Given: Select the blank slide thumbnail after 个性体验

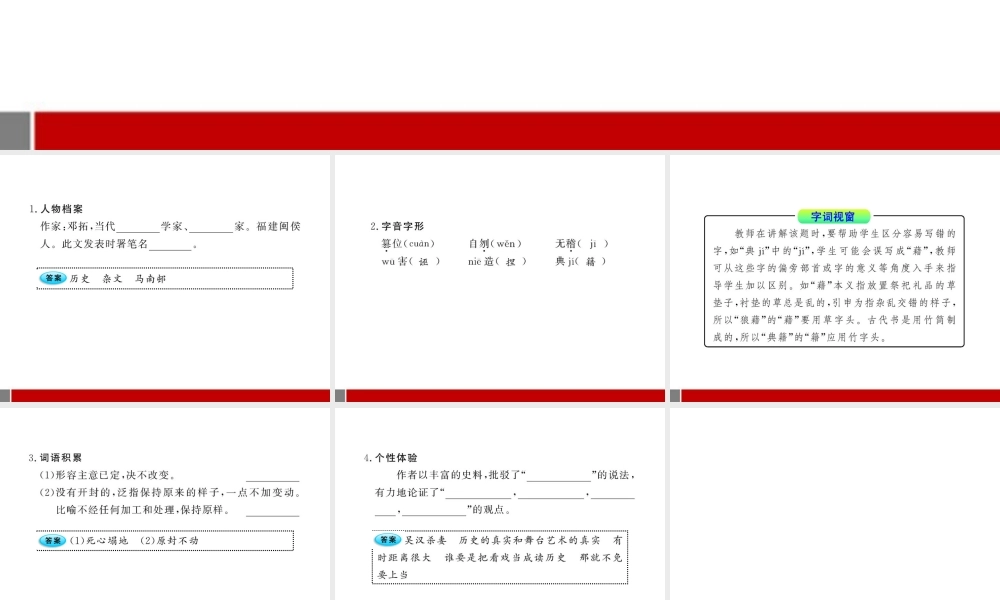Looking at the screenshot, I should 835,504.
